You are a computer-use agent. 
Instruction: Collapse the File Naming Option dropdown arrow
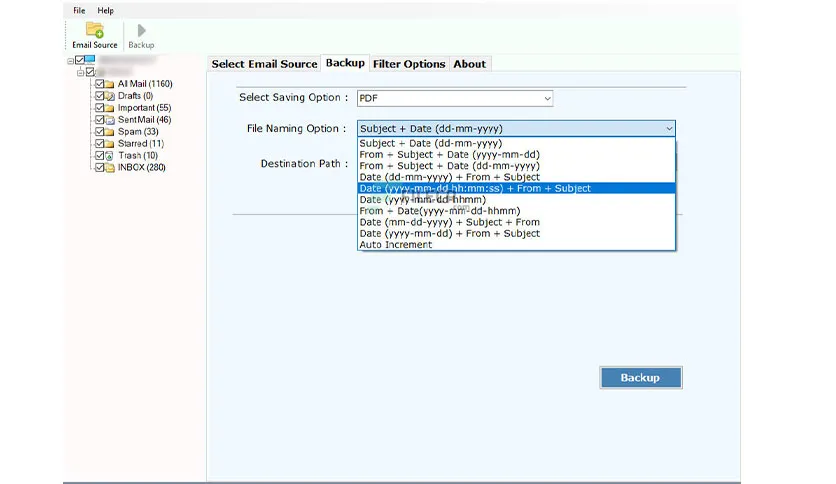(669, 128)
